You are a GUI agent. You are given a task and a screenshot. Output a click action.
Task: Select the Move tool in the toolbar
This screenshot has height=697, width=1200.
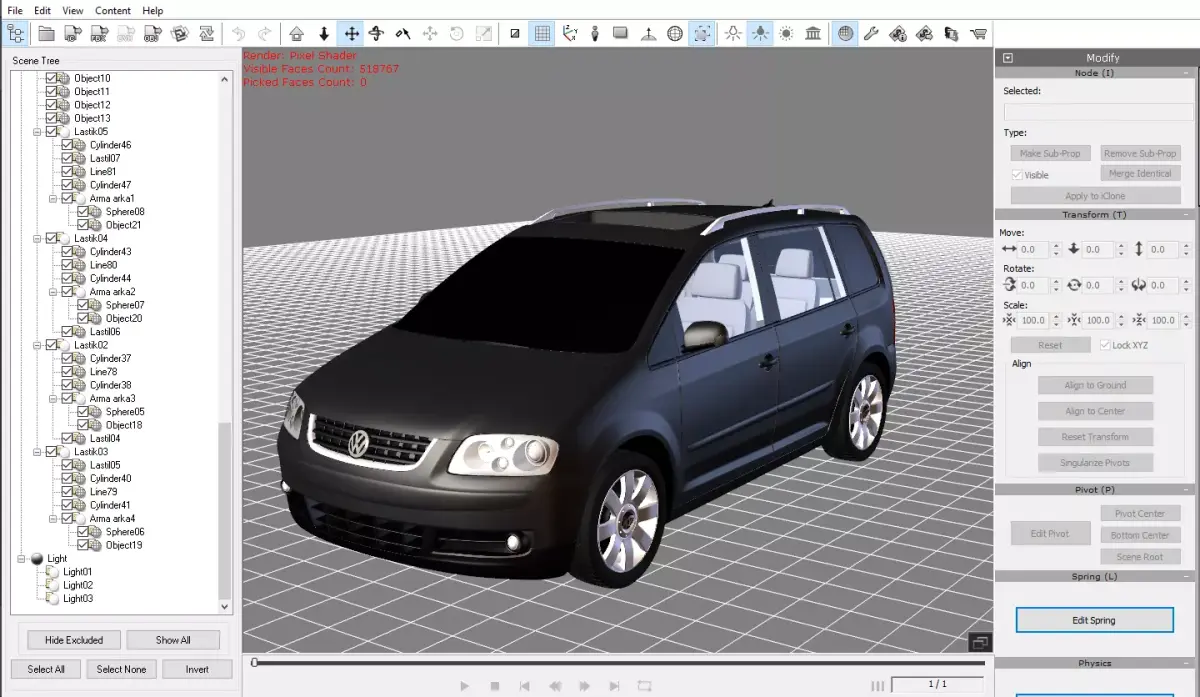(x=352, y=33)
